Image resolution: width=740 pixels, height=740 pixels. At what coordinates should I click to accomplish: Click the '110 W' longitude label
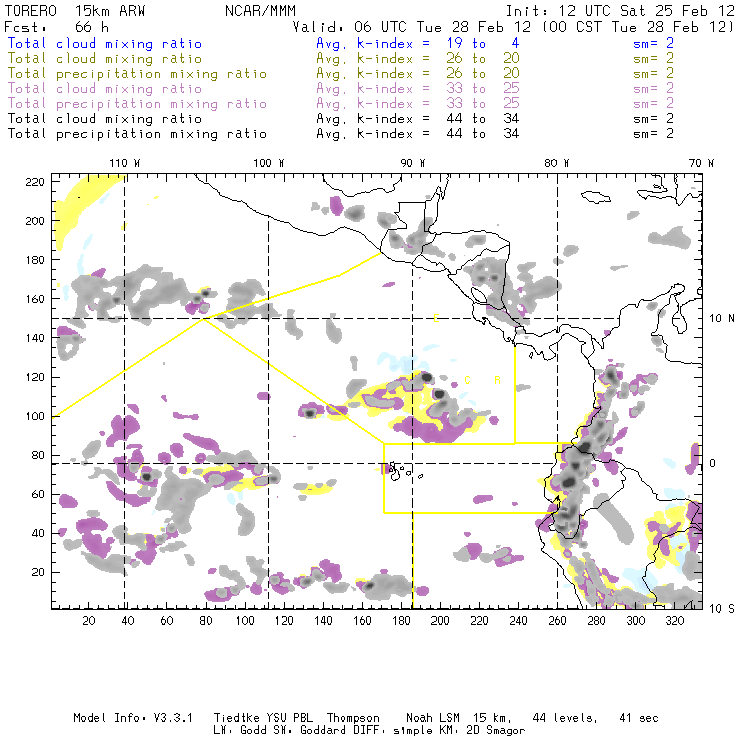click(x=125, y=163)
